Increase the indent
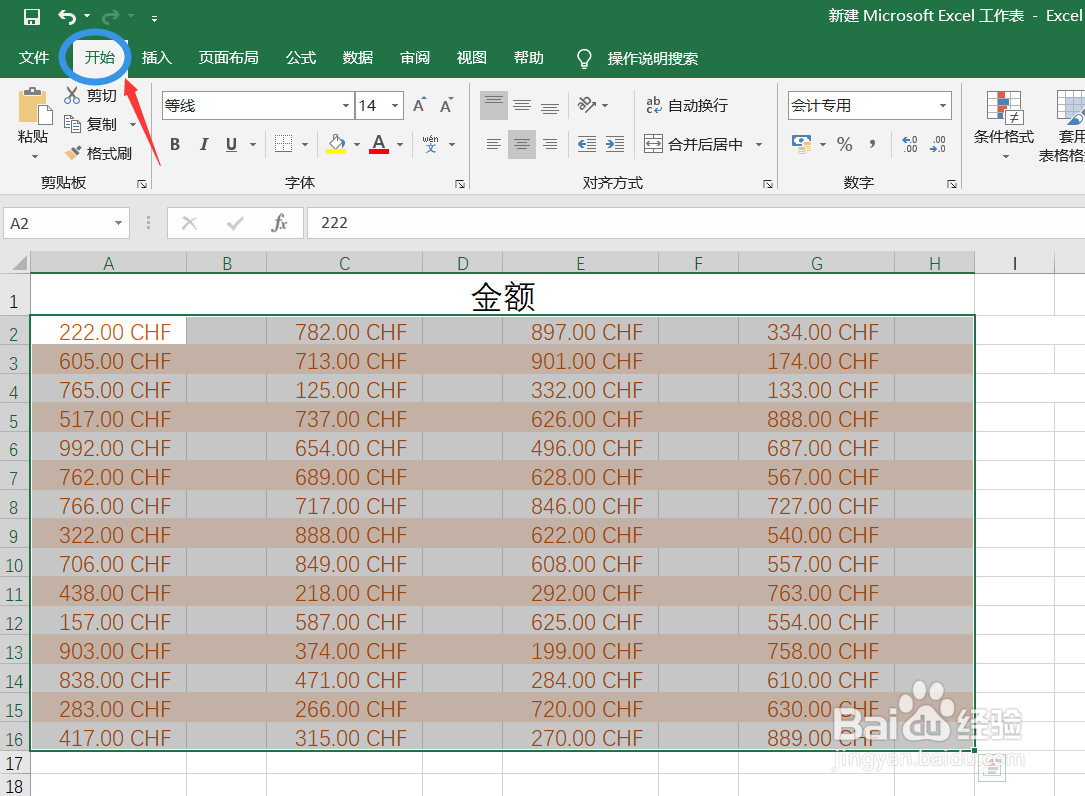 point(614,144)
